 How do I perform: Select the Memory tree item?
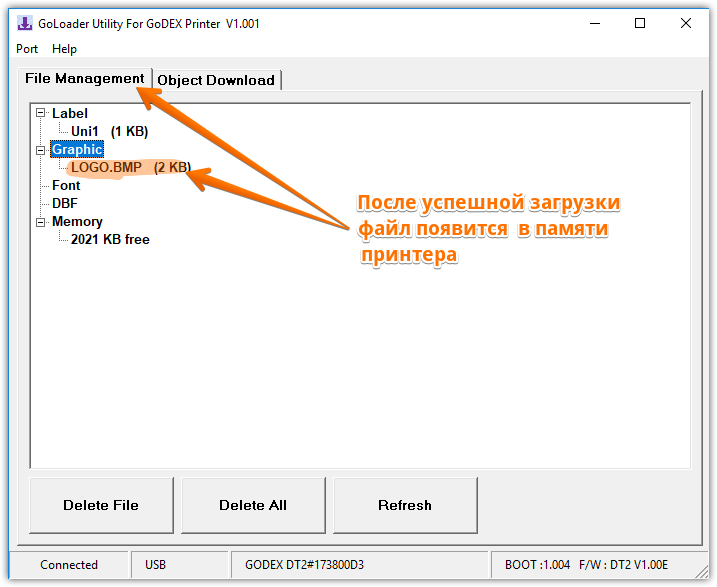[x=77, y=222]
